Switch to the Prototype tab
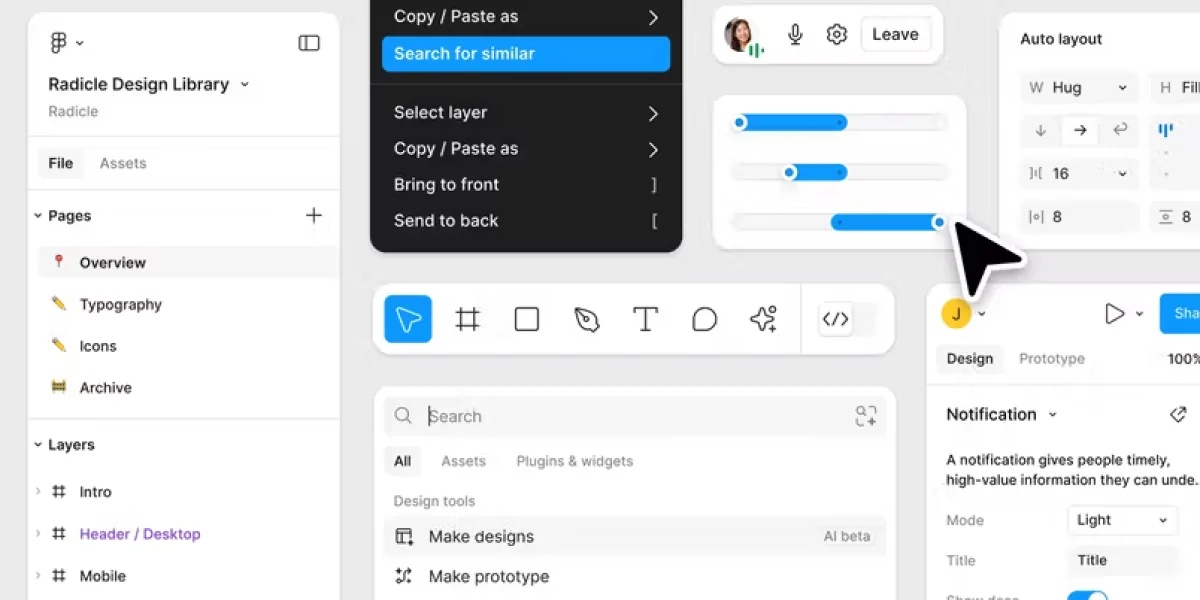Screen dimensions: 1200x600 1051,359
